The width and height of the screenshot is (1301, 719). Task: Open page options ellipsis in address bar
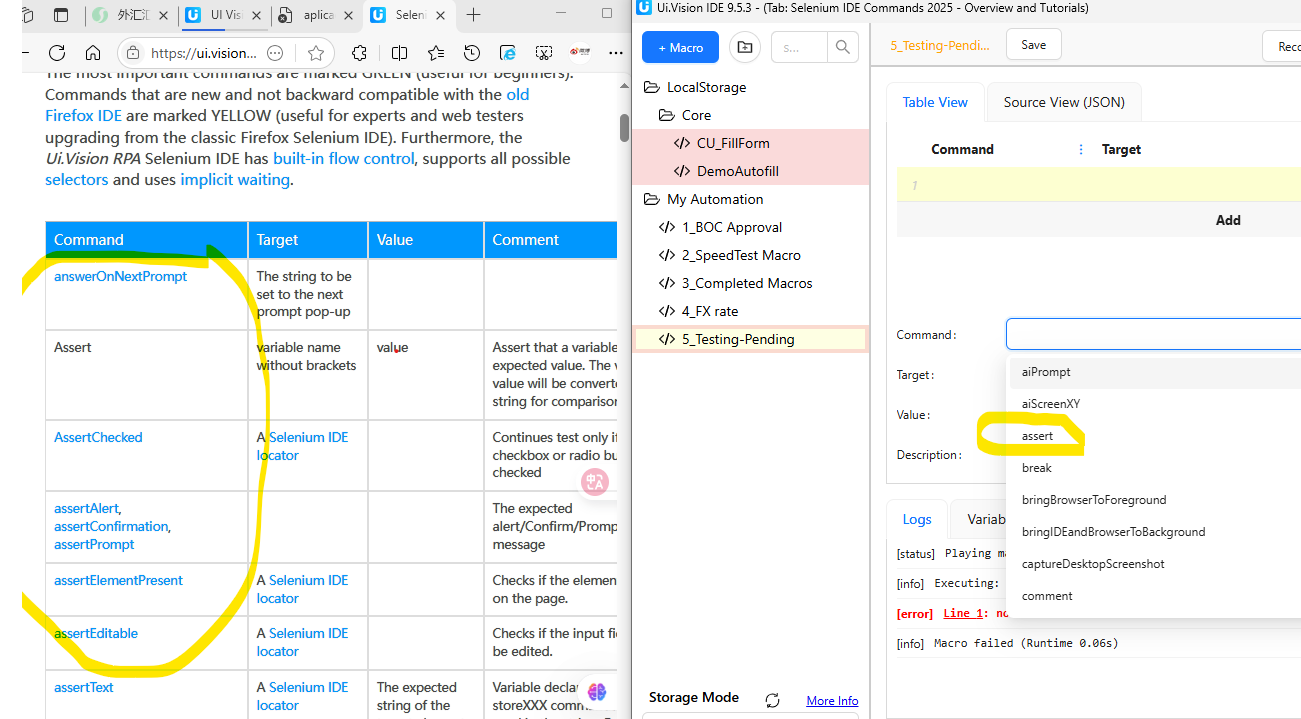click(275, 53)
